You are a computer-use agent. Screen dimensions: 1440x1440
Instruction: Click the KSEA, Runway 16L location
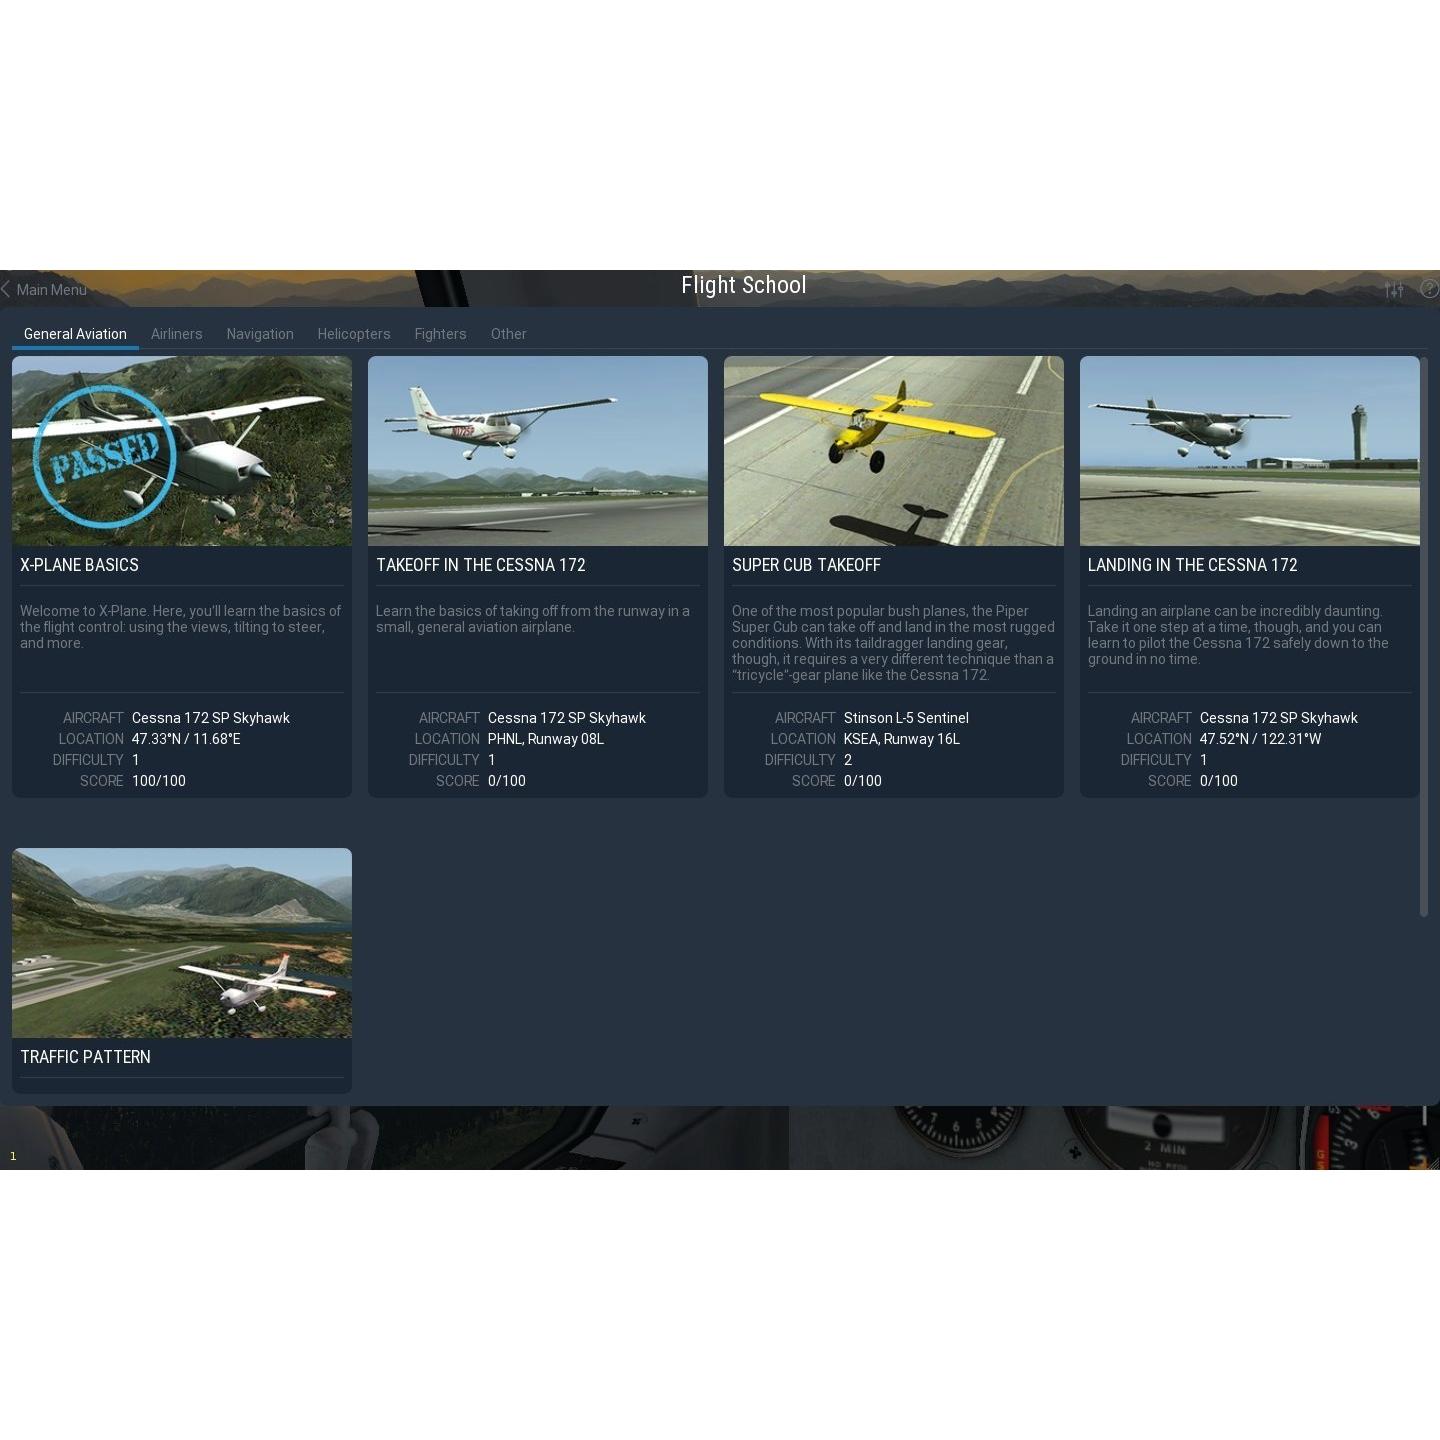[x=902, y=739]
